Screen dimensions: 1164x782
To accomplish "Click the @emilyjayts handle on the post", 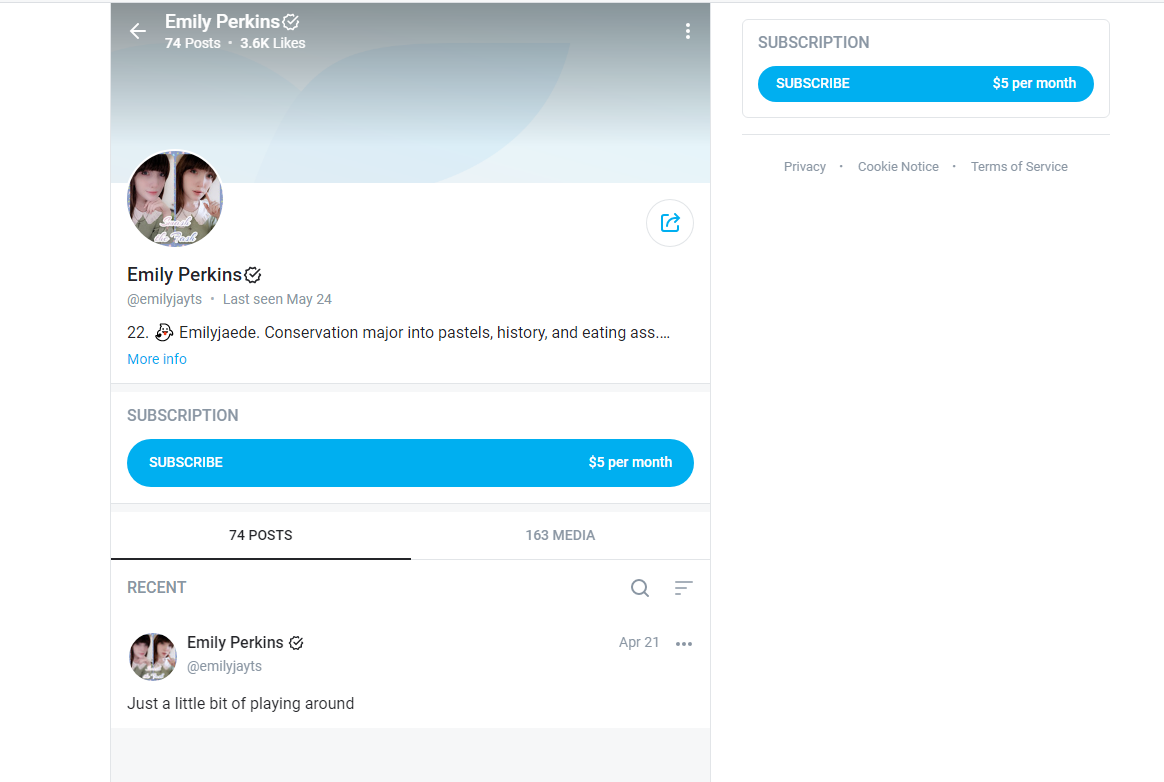I will [x=224, y=666].
